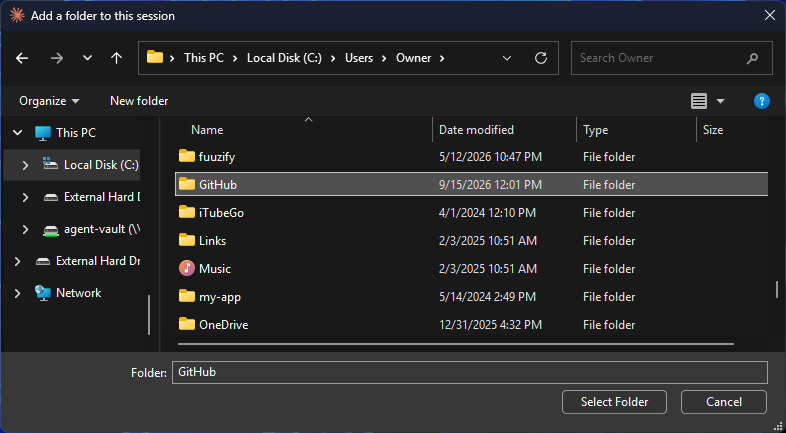Click the iTubeGo folder icon
This screenshot has height=433, width=786.
tap(186, 212)
